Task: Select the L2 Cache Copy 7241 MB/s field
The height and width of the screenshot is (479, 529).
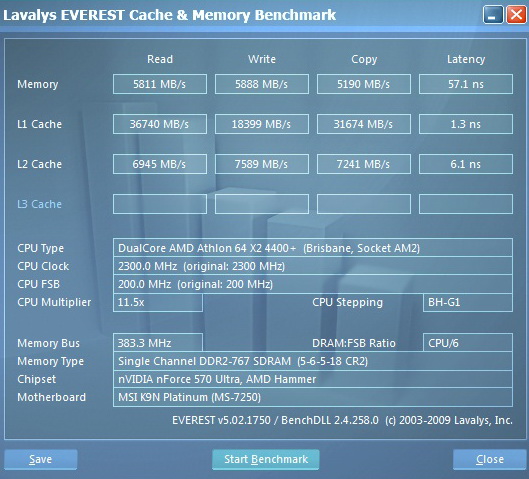Action: [x=364, y=164]
